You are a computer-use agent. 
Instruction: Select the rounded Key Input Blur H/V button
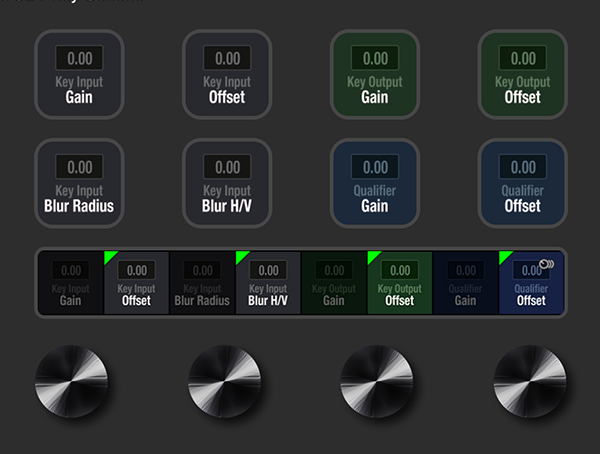coord(227,183)
